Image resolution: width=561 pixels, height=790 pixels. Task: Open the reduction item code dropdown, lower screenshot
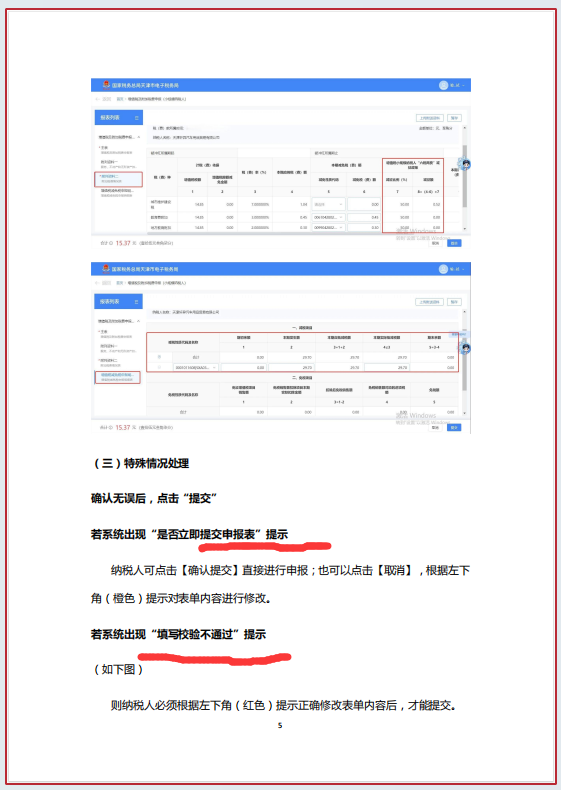click(196, 368)
